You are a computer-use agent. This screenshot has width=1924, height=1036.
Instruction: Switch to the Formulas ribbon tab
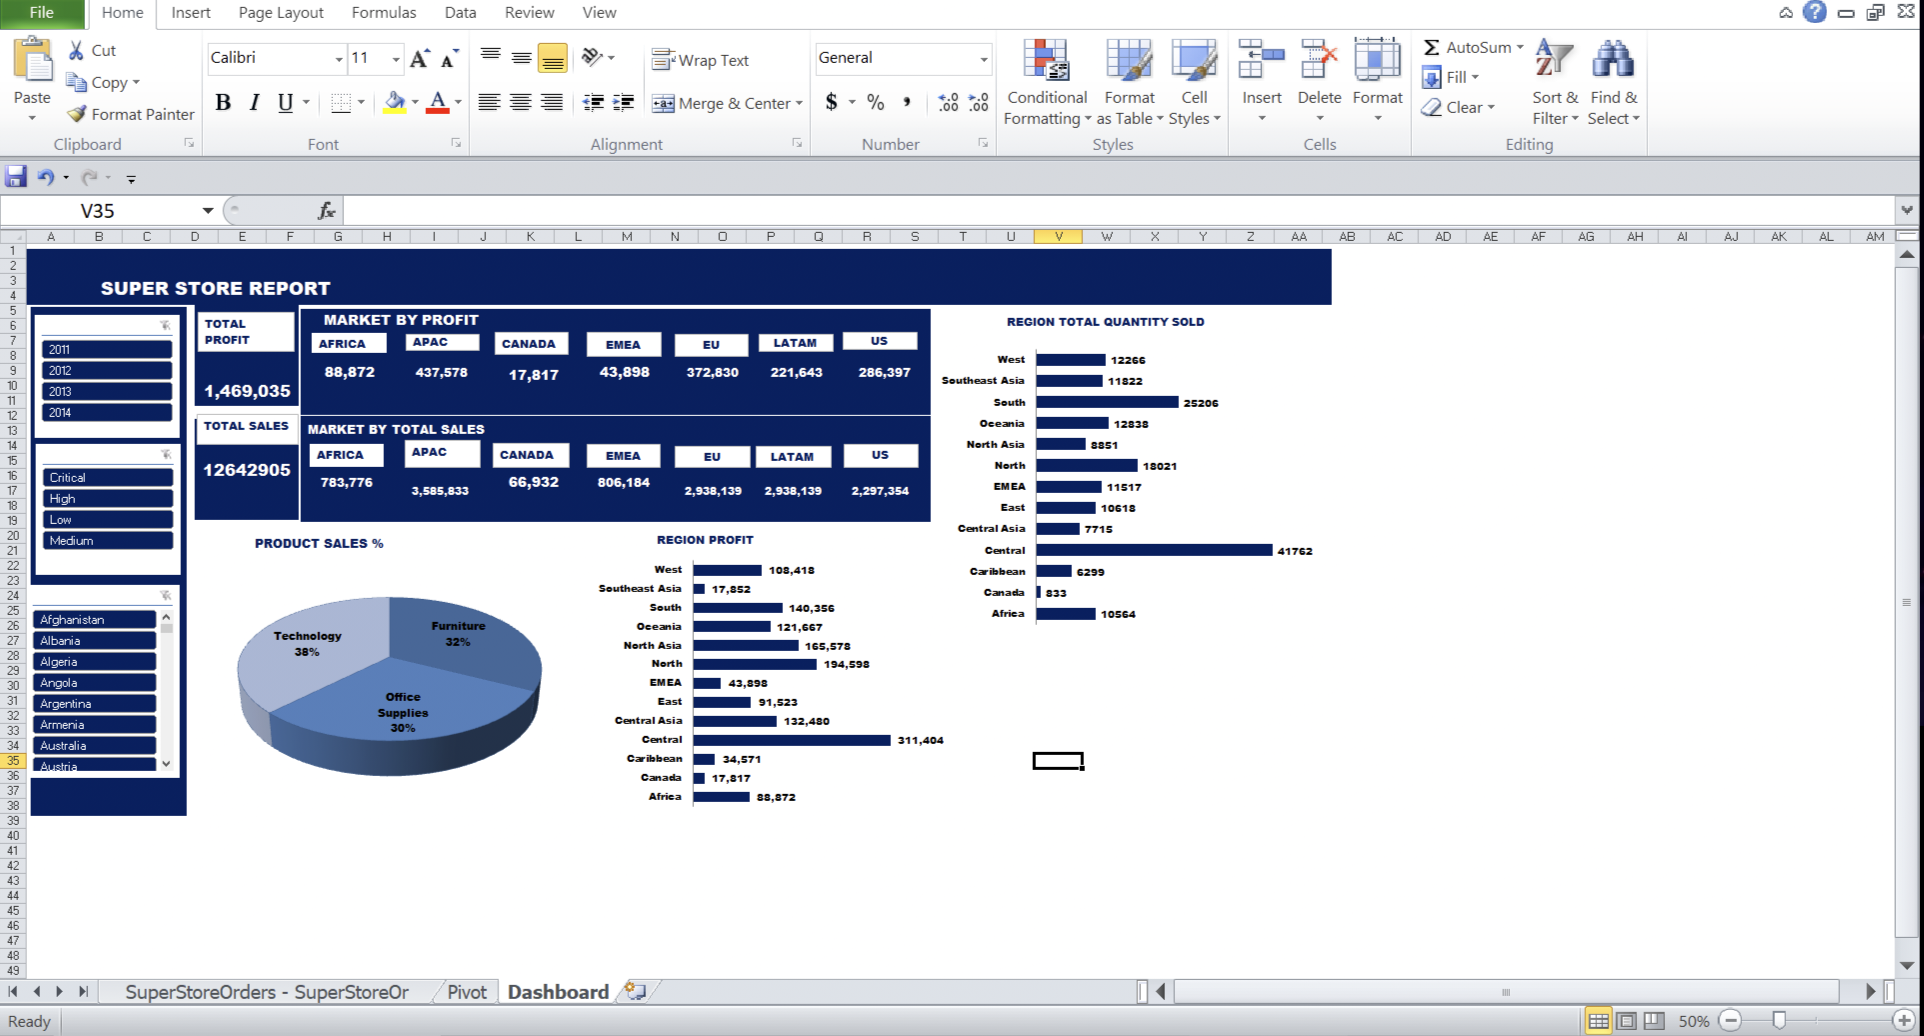383,12
